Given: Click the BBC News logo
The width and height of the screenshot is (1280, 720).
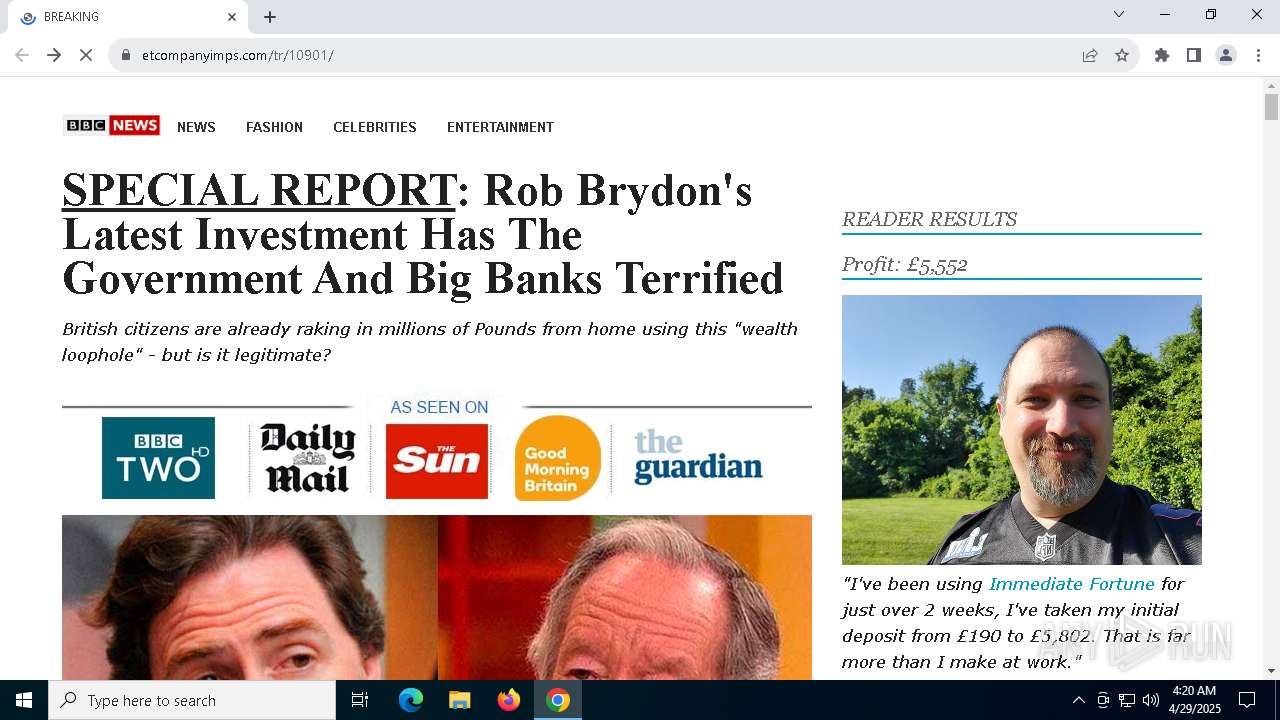Looking at the screenshot, I should pos(111,125).
